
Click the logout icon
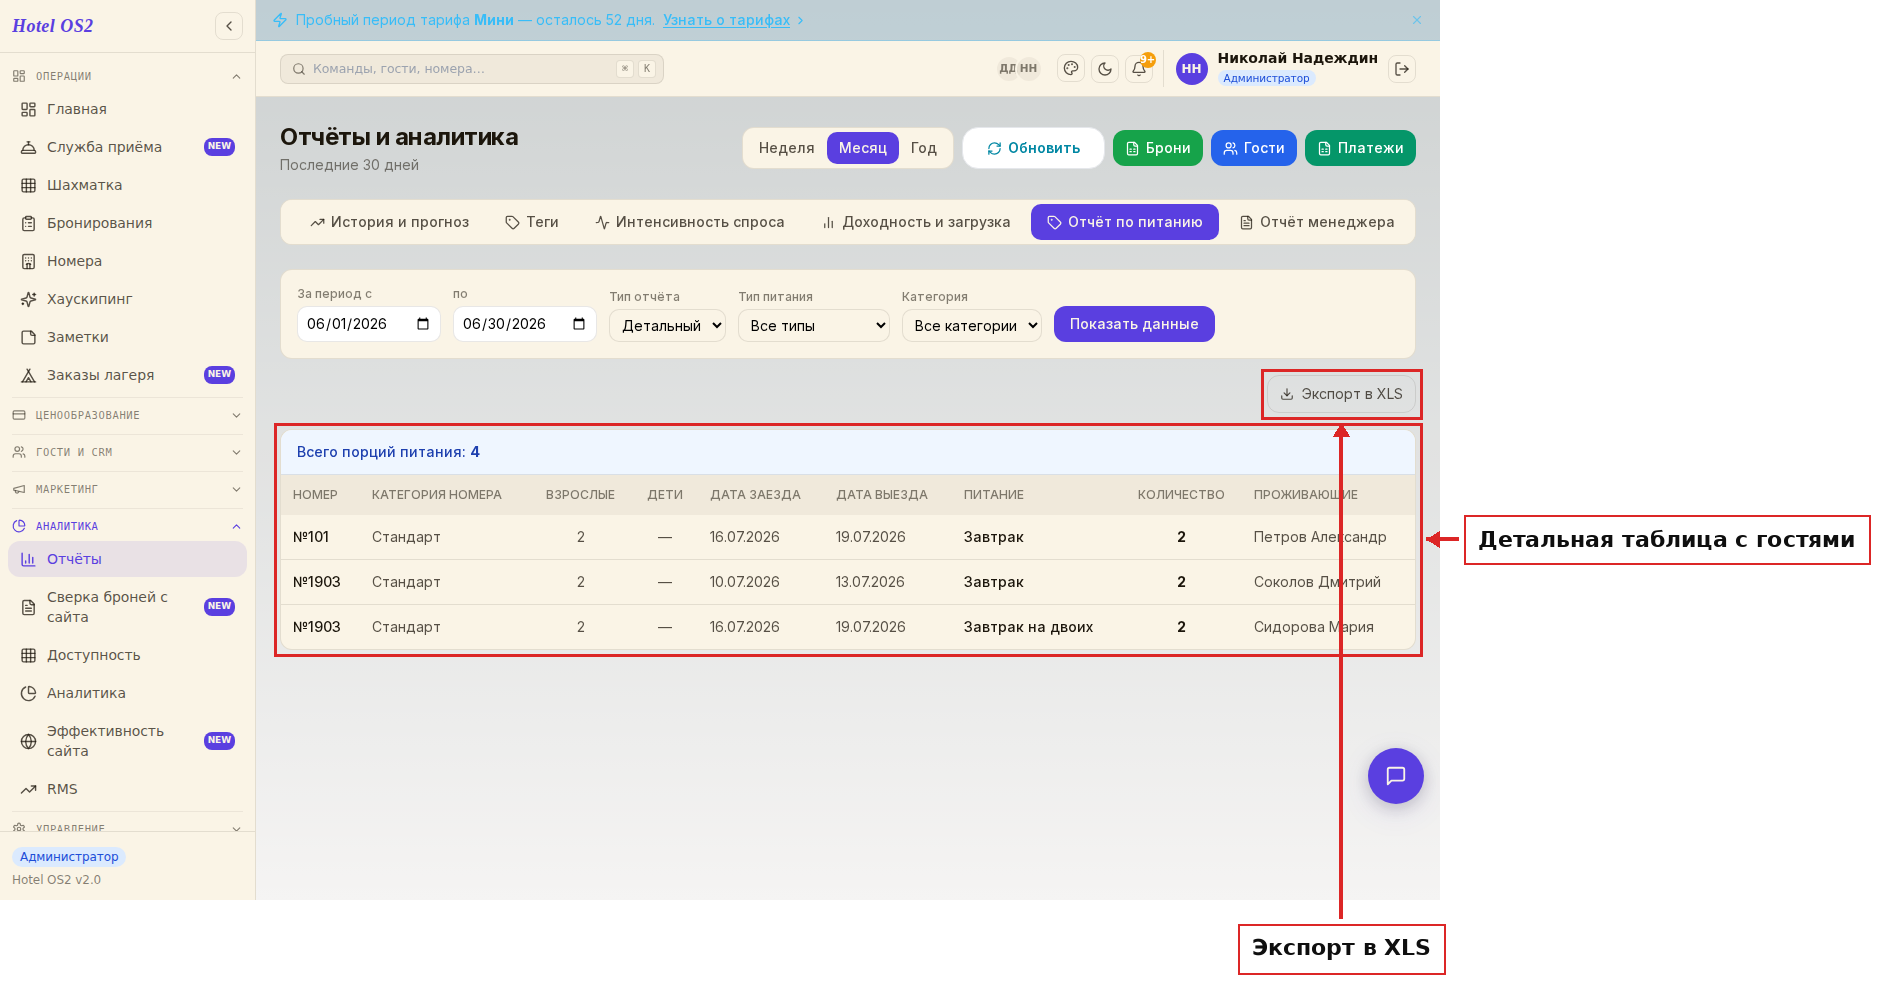click(1402, 69)
